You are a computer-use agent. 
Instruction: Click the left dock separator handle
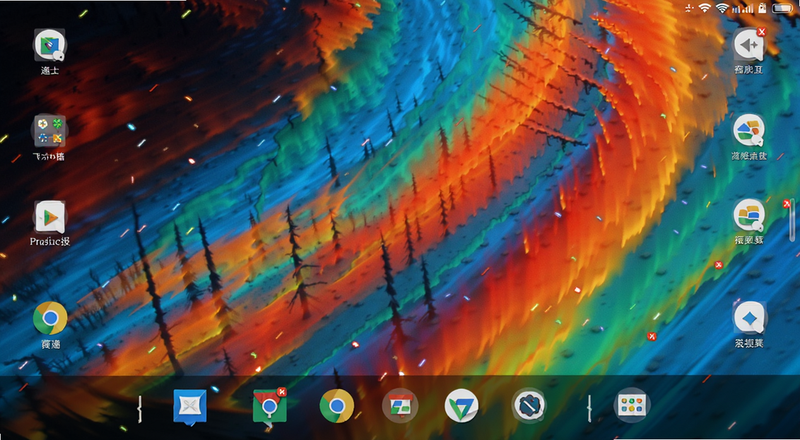click(x=139, y=409)
